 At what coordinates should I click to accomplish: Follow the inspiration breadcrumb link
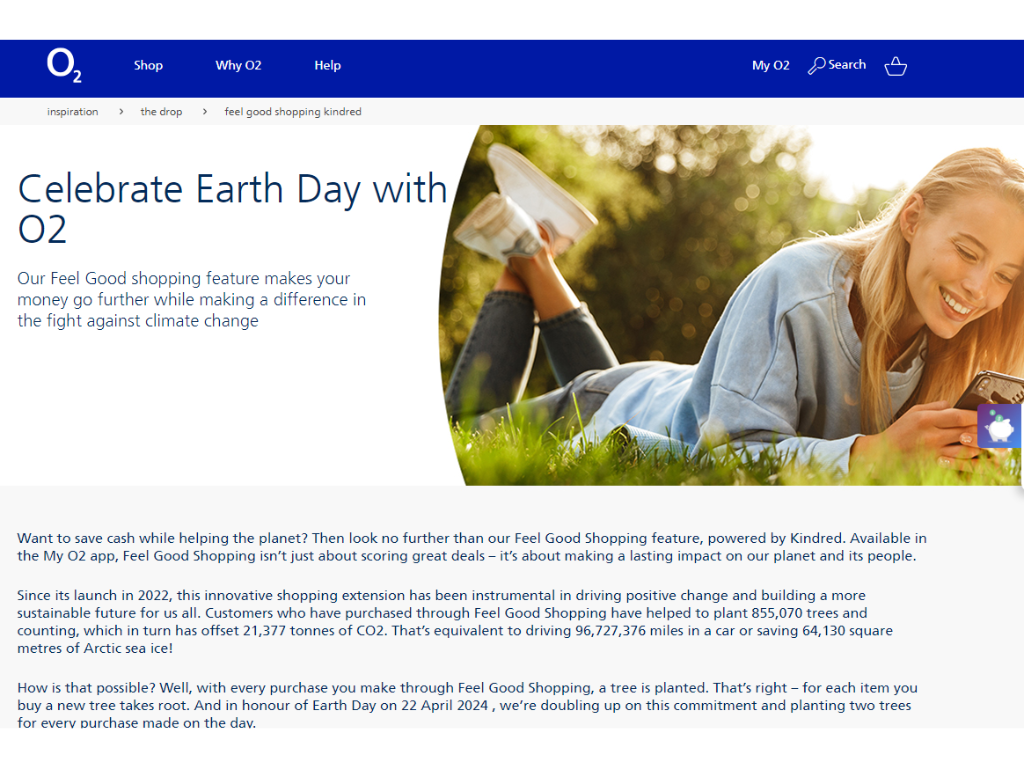click(72, 112)
